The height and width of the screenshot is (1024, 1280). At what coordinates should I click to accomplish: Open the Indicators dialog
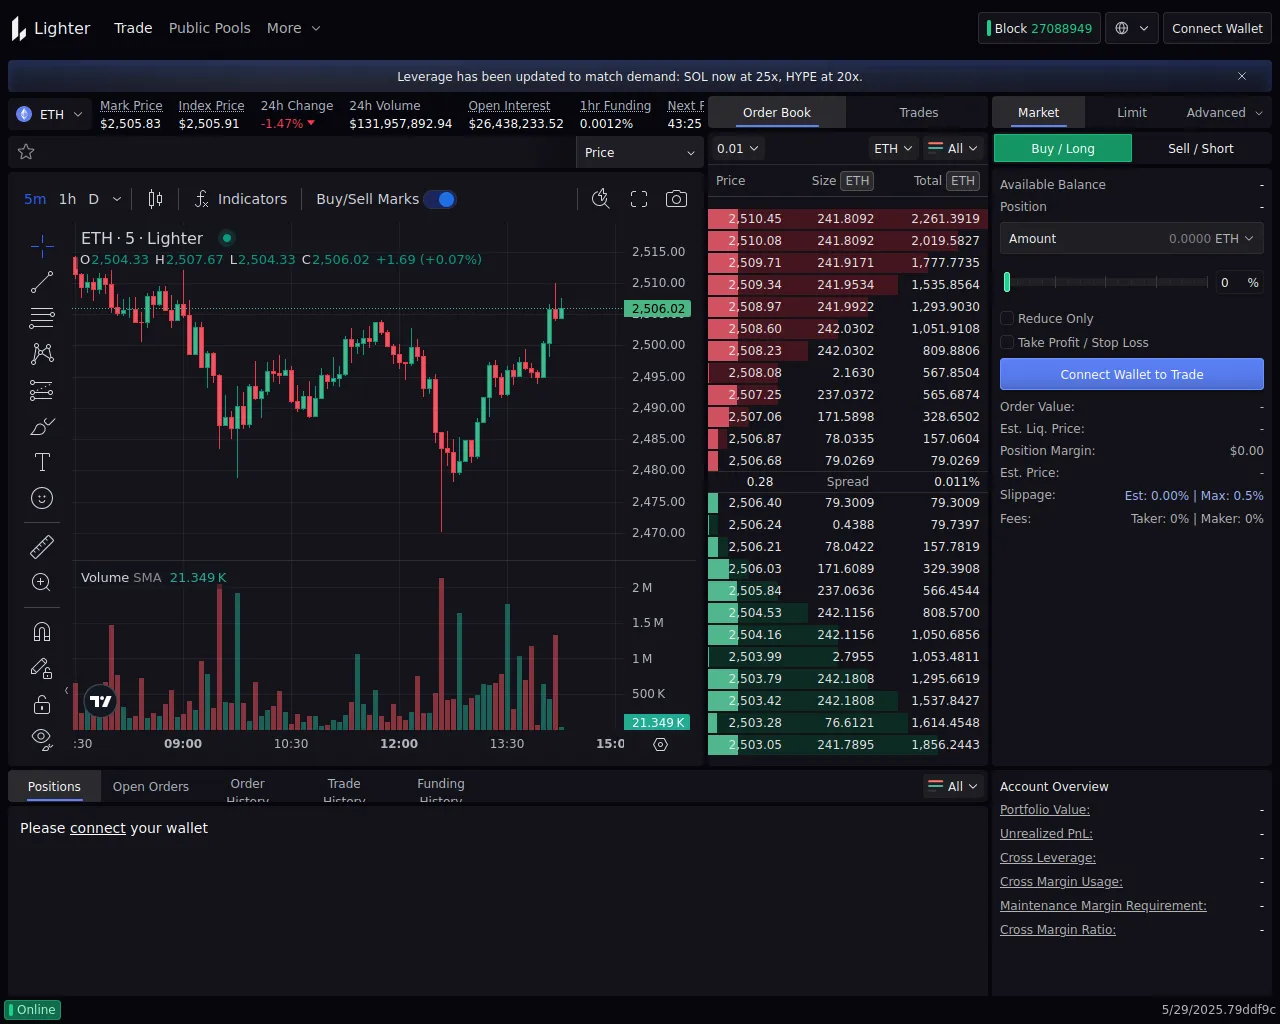point(241,199)
